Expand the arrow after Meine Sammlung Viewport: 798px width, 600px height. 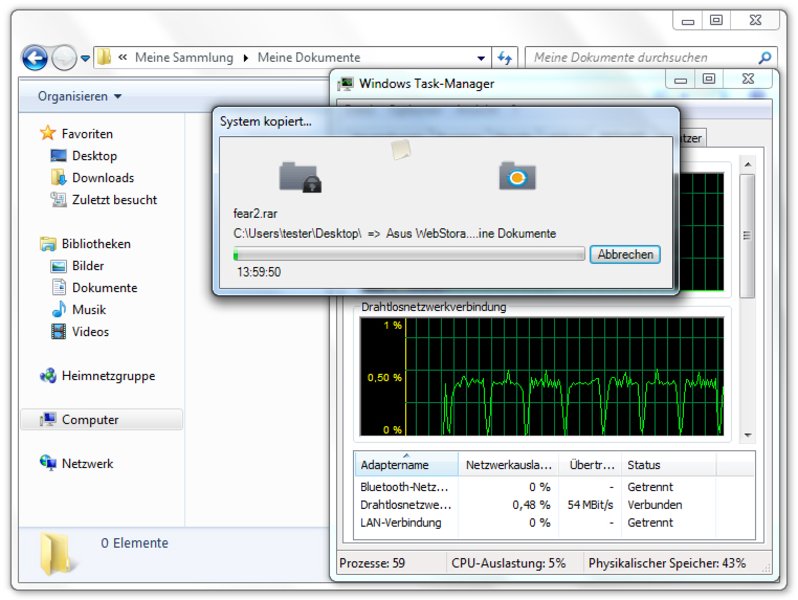246,58
